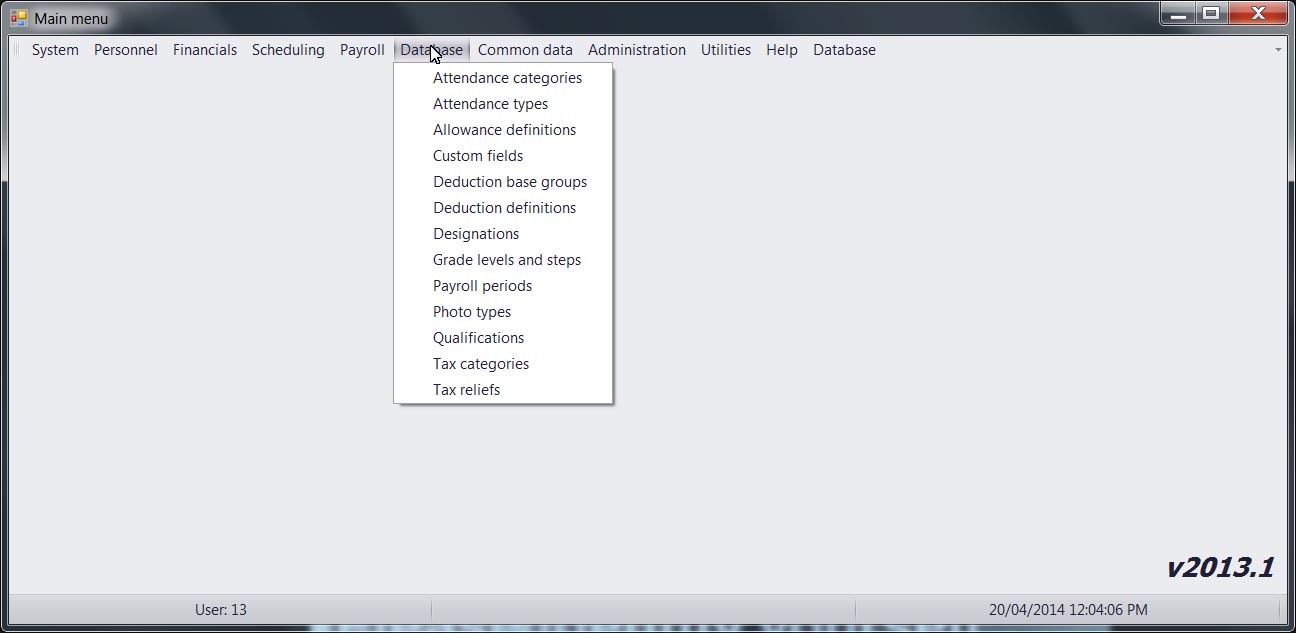Open the Payroll menu
Image resolution: width=1296 pixels, height=633 pixels.
click(362, 50)
